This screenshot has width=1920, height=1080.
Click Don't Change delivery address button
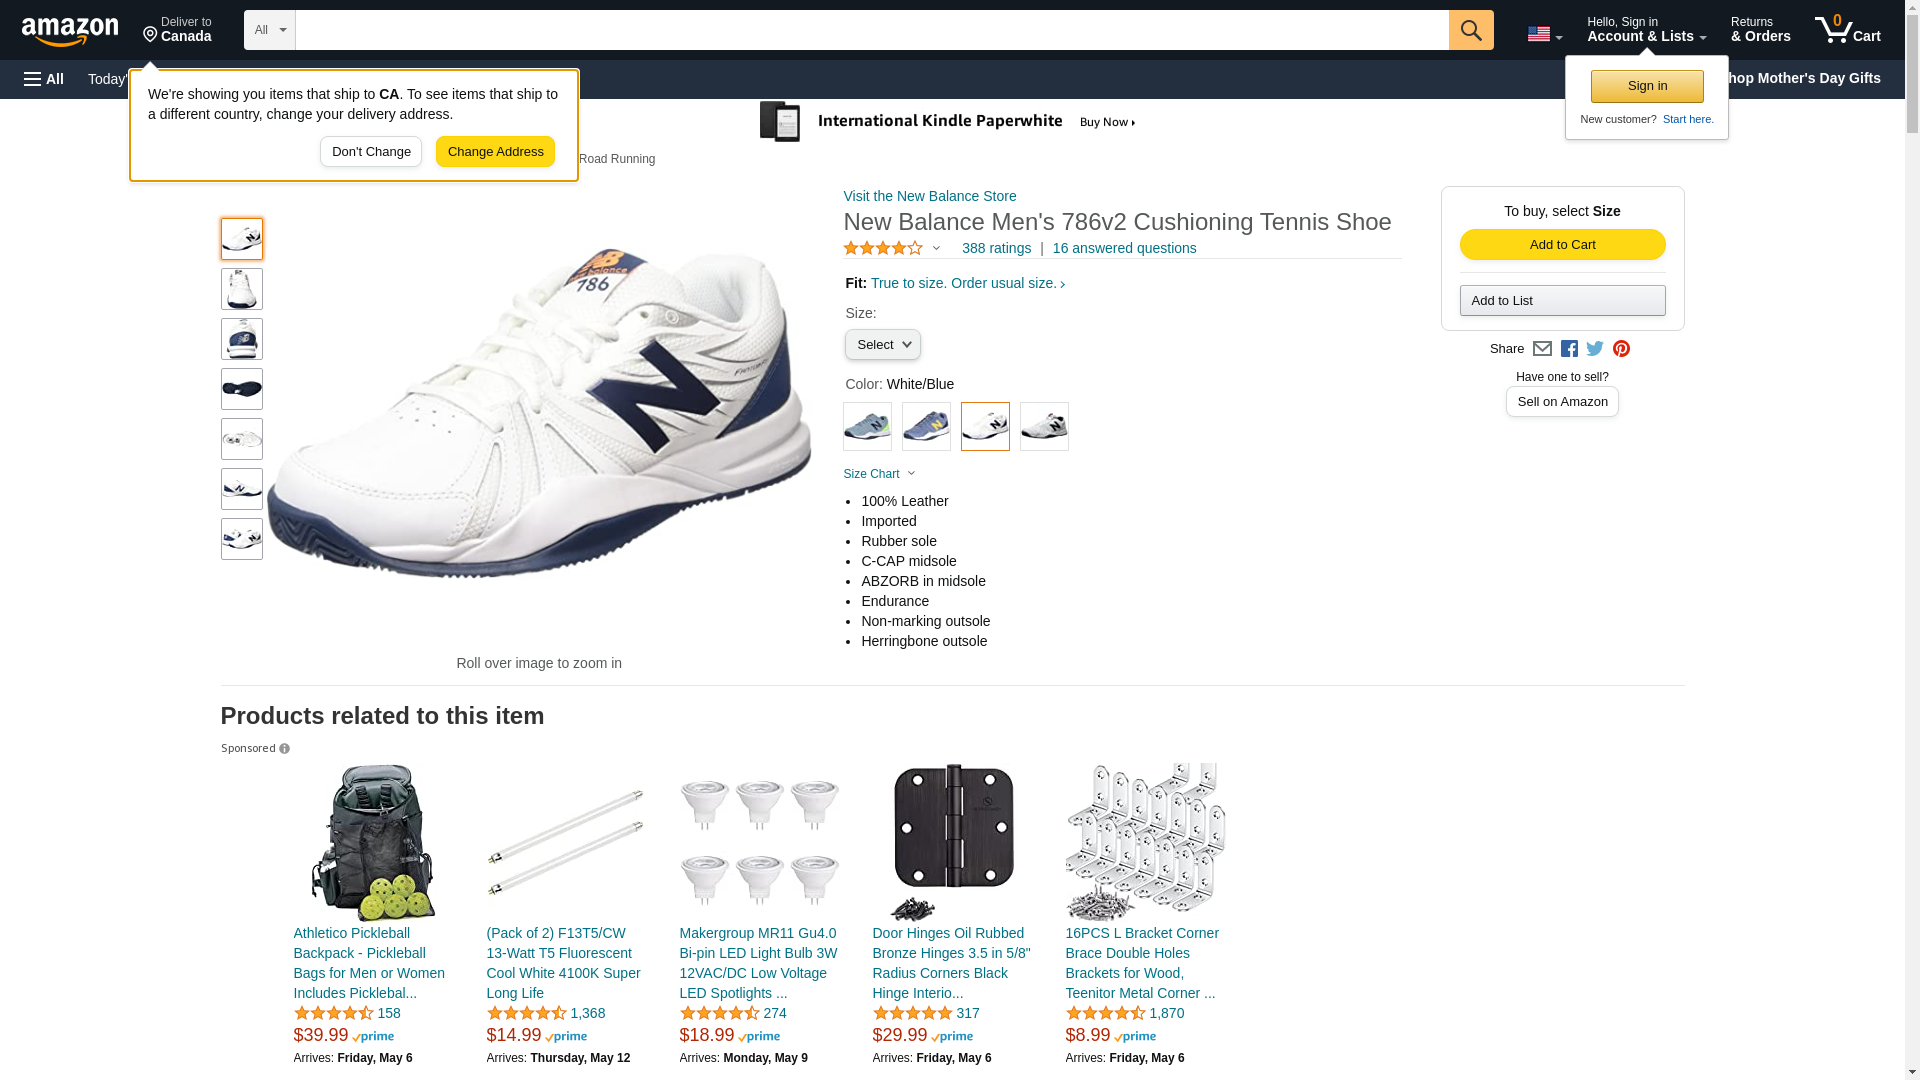371,152
